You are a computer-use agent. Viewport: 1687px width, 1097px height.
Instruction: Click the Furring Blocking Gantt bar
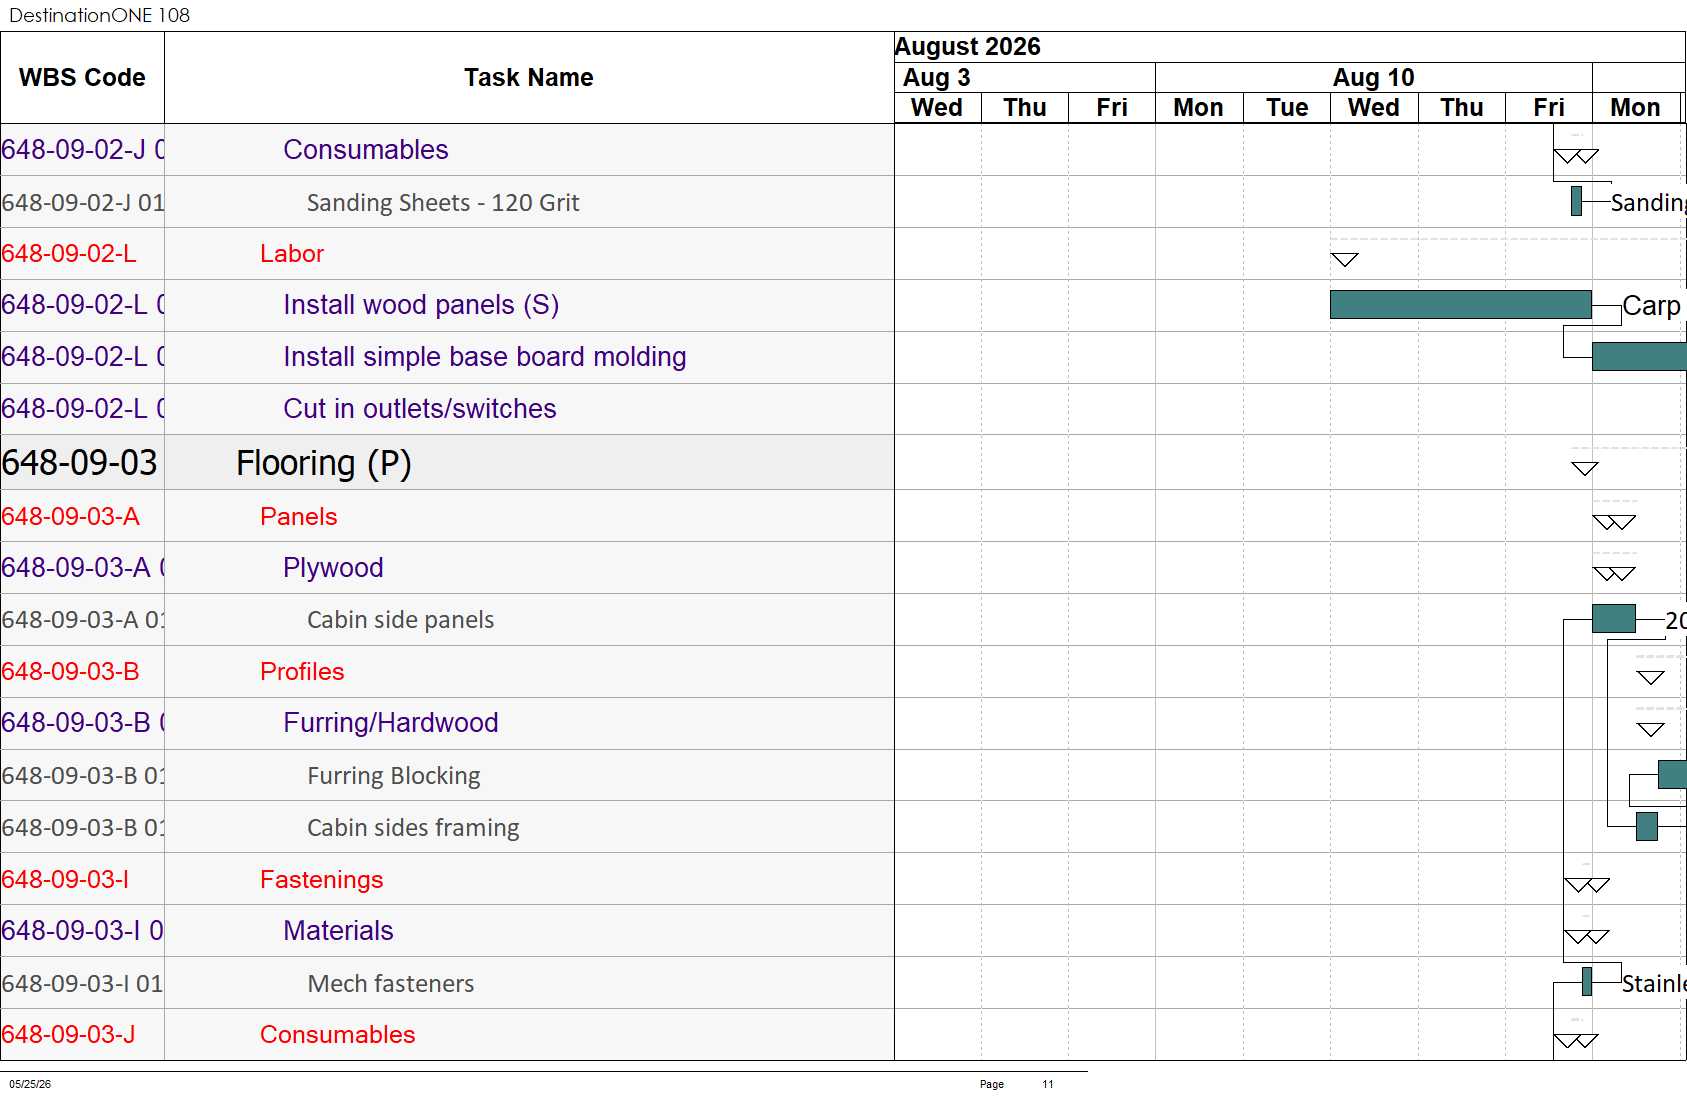click(x=1672, y=774)
